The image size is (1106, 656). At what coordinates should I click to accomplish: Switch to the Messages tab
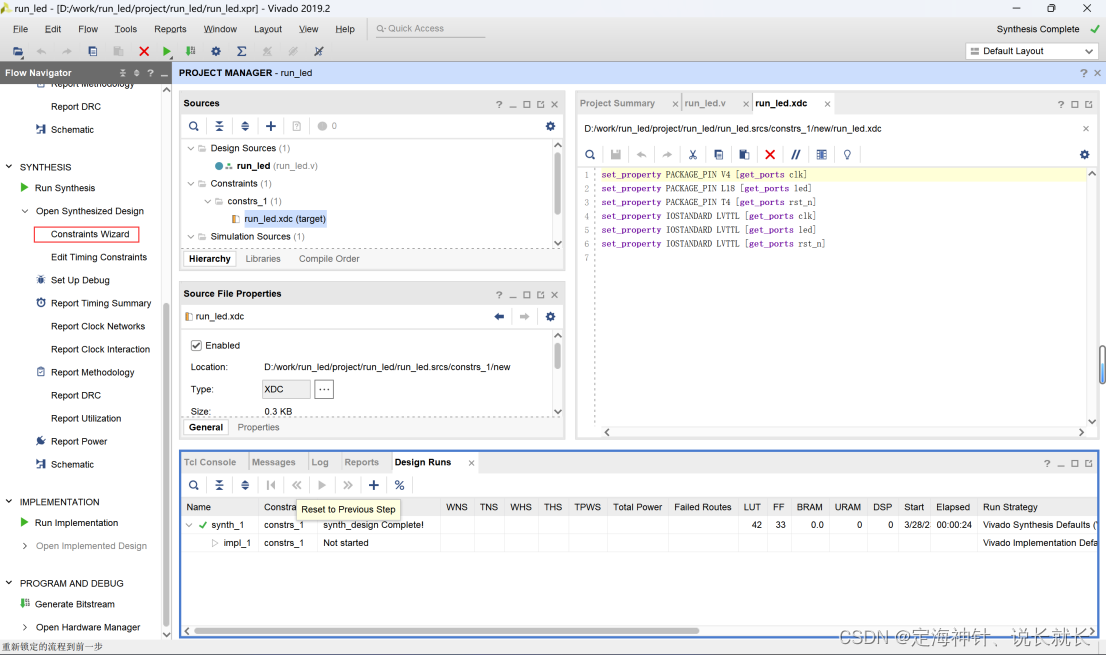click(x=274, y=463)
